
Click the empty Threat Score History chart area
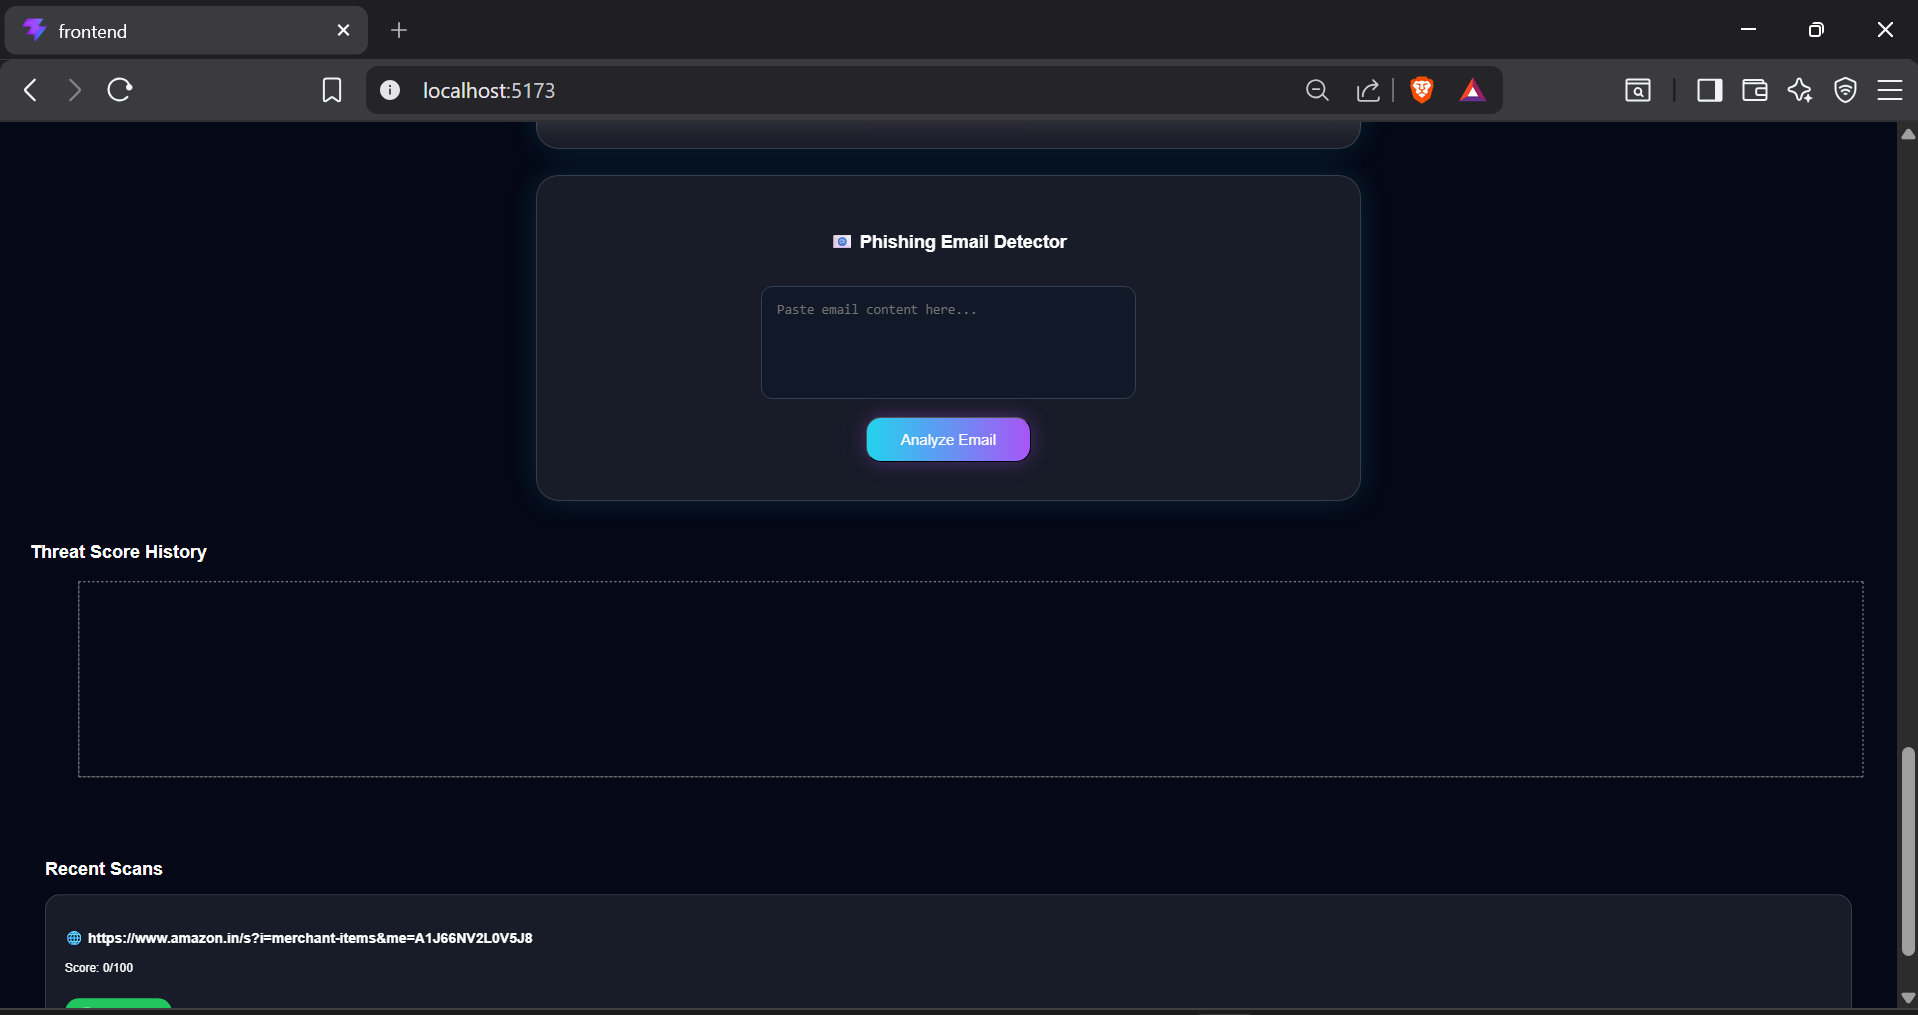click(x=971, y=679)
